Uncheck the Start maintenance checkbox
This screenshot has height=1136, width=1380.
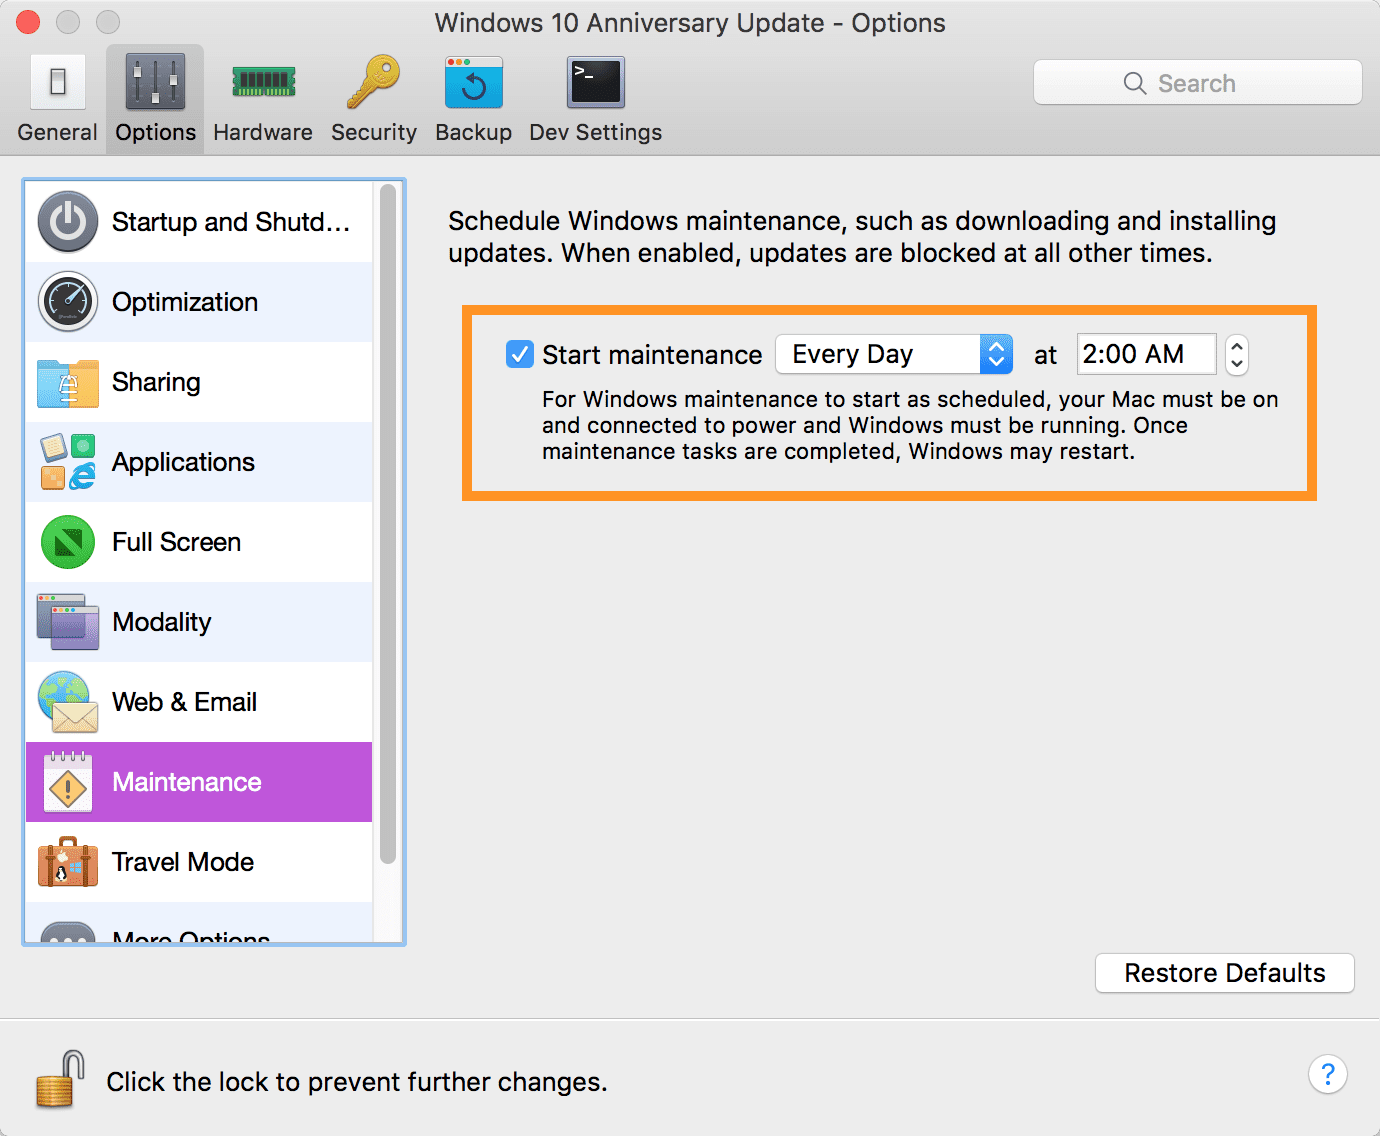520,354
